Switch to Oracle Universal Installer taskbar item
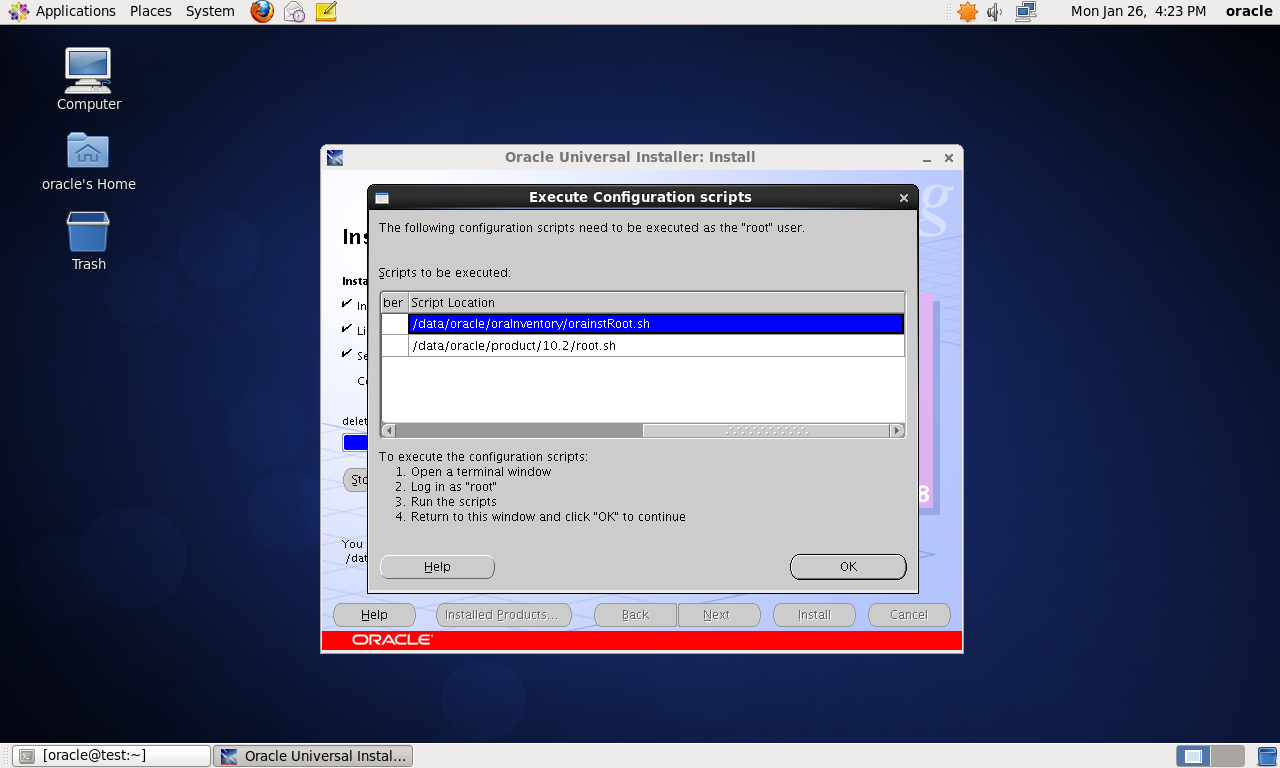The height and width of the screenshot is (768, 1280). 314,756
